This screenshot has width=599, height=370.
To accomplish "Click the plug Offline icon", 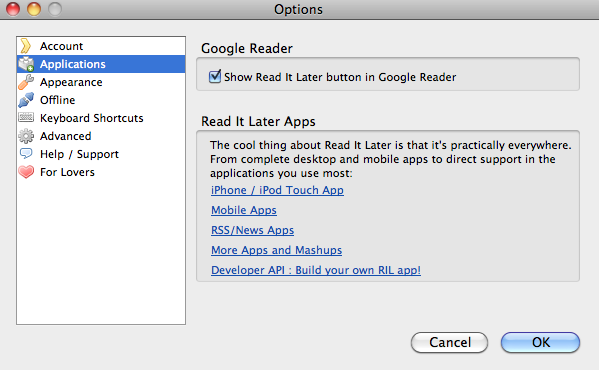I will click(26, 100).
